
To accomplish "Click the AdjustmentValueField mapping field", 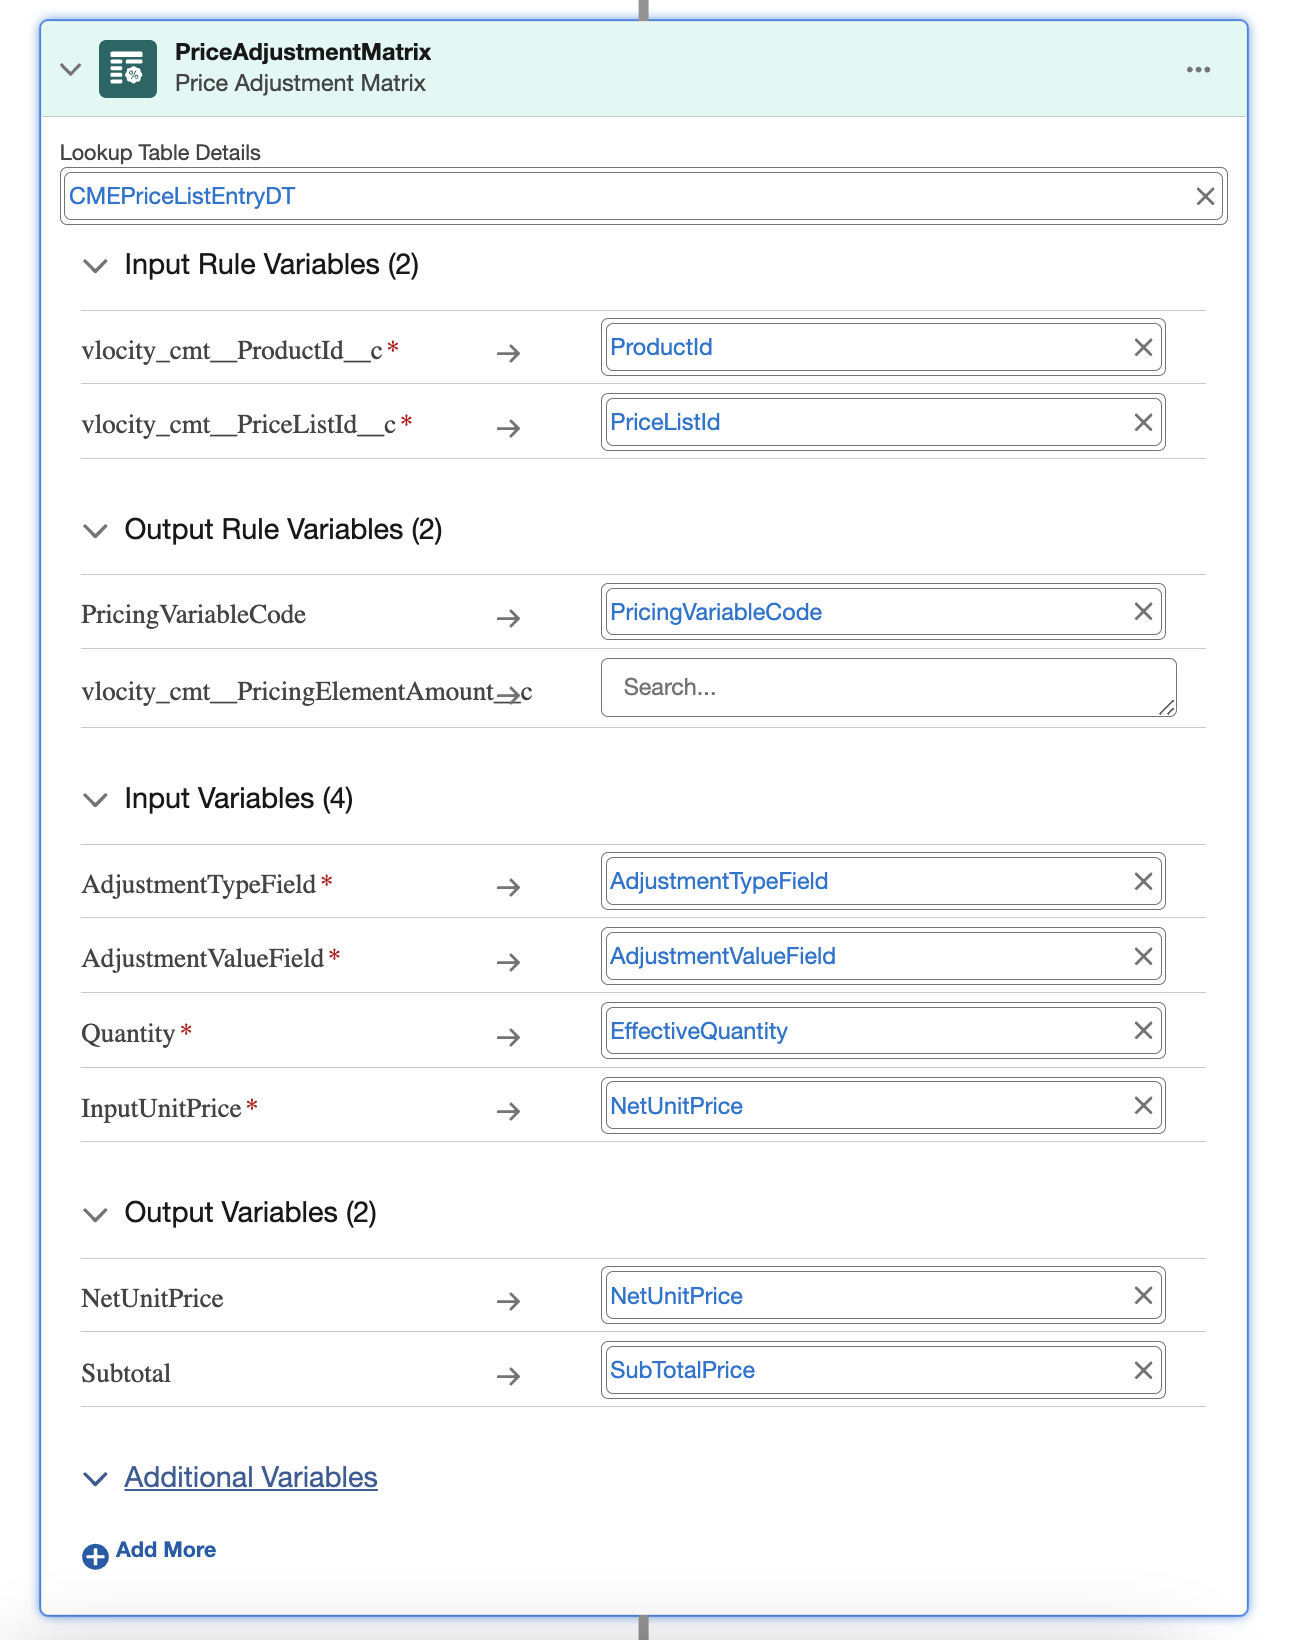I will (x=883, y=956).
